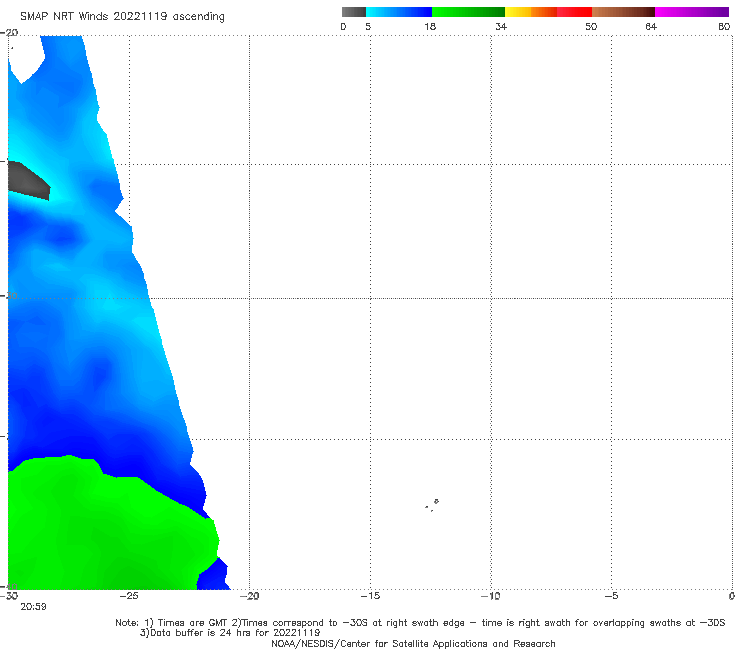This screenshot has width=740, height=650.
Task: Click the bright green high-wind region on map
Action: pyautogui.click(x=109, y=529)
